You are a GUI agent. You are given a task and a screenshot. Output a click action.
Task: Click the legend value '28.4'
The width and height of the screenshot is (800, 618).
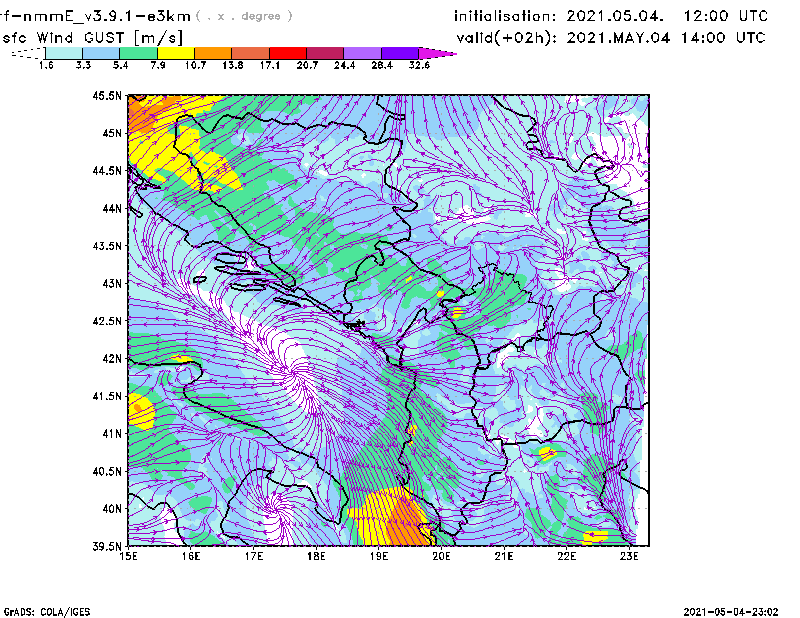tap(382, 65)
